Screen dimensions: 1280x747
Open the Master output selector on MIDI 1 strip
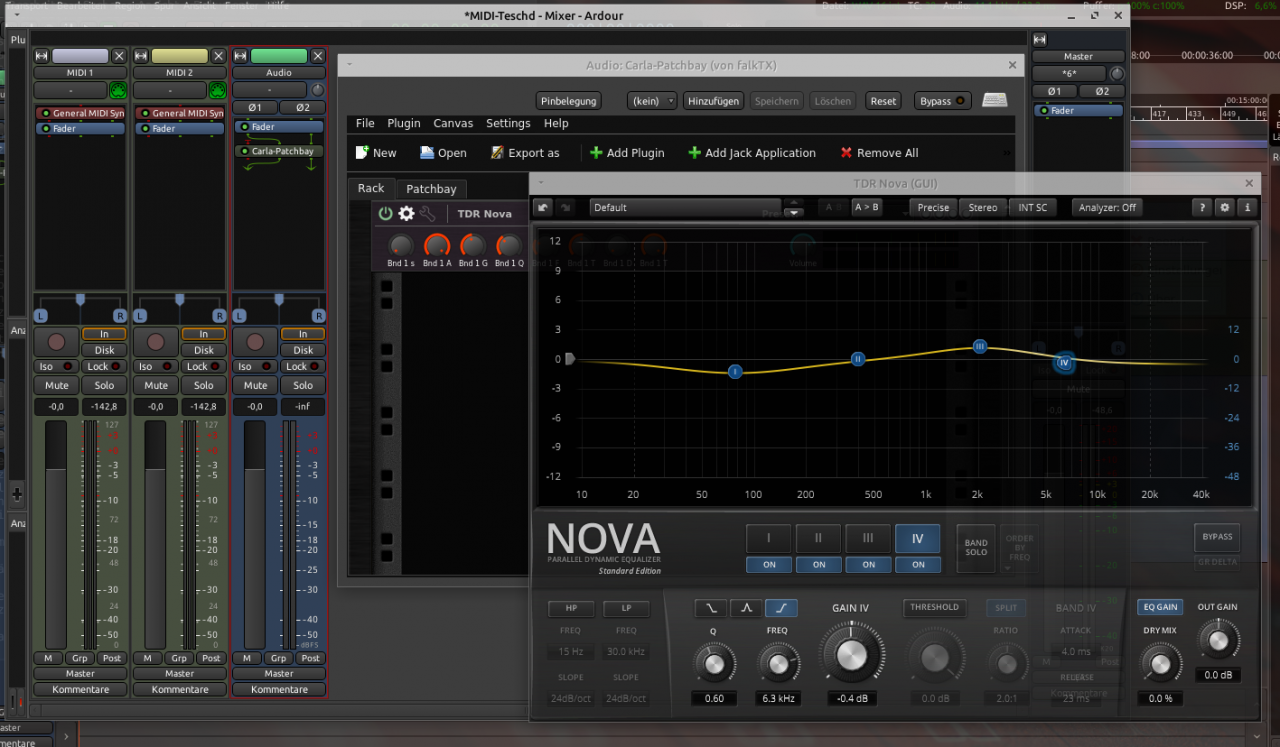tap(80, 673)
